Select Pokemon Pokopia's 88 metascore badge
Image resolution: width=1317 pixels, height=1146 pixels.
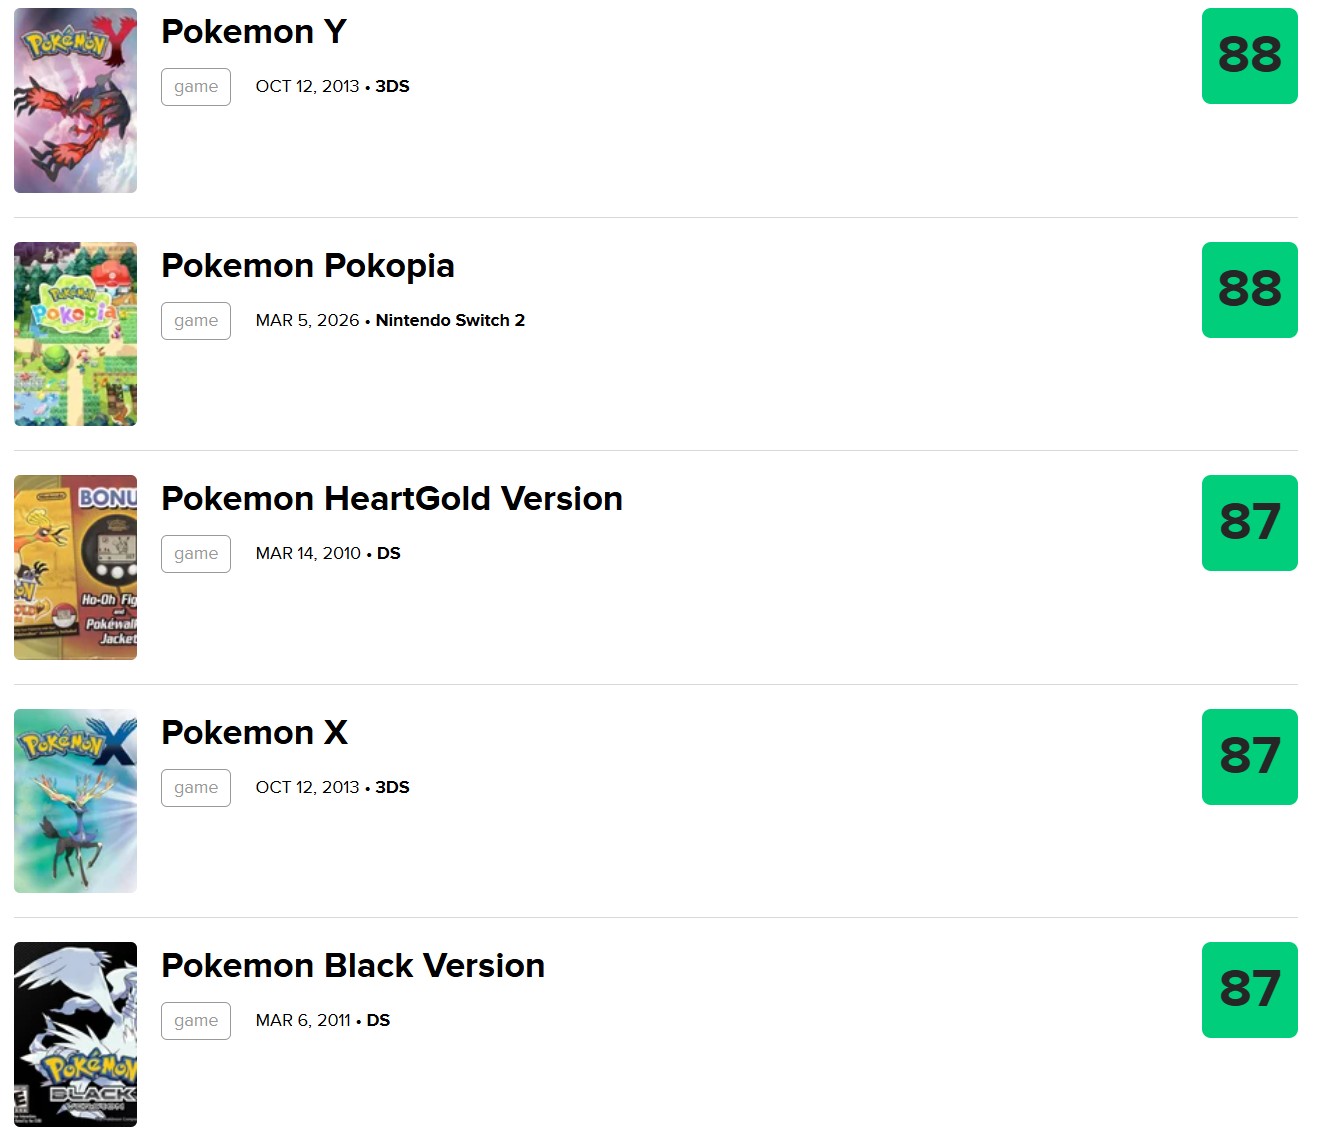click(1249, 290)
